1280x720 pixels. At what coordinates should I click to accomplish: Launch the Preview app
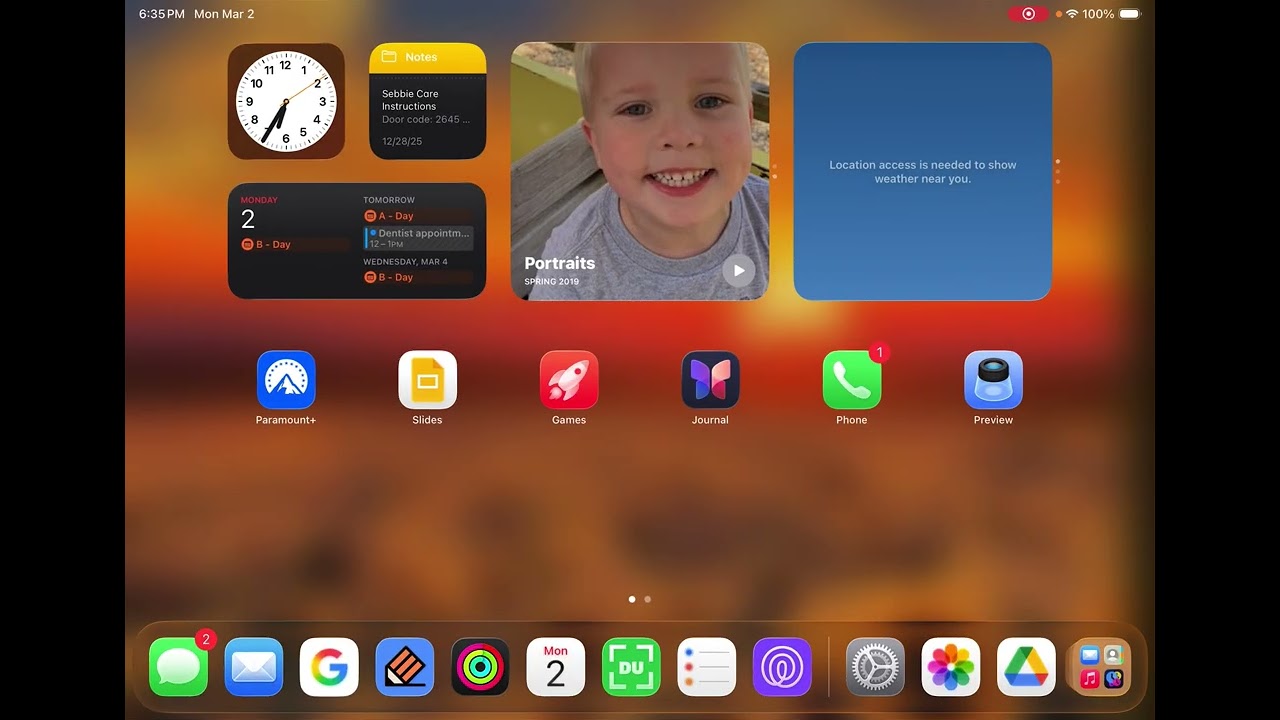[993, 380]
